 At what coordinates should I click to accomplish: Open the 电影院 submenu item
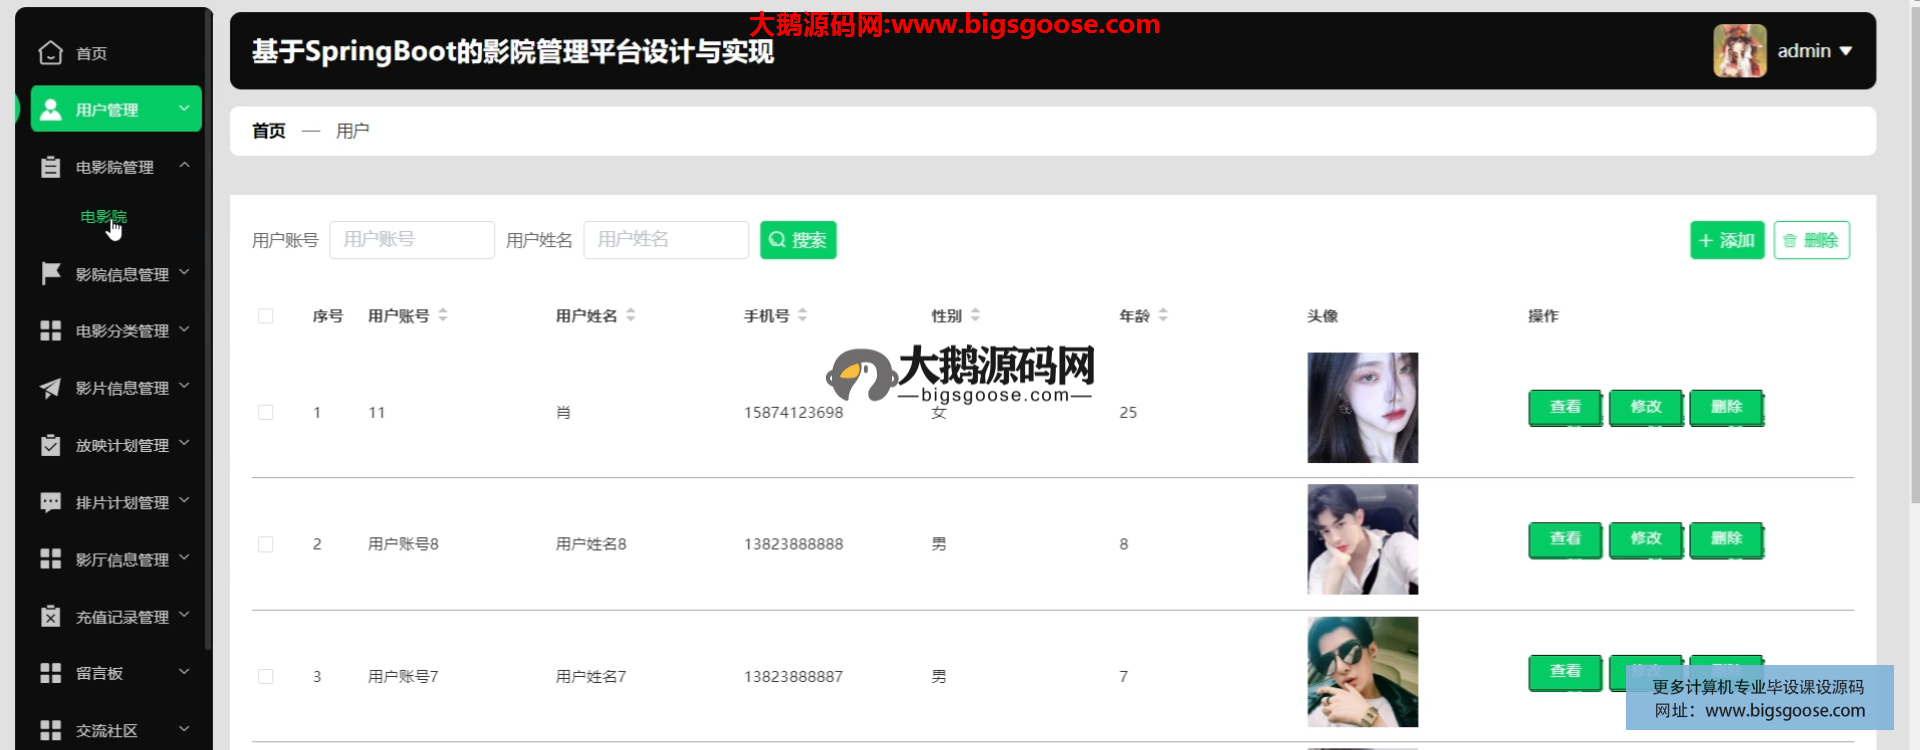103,217
